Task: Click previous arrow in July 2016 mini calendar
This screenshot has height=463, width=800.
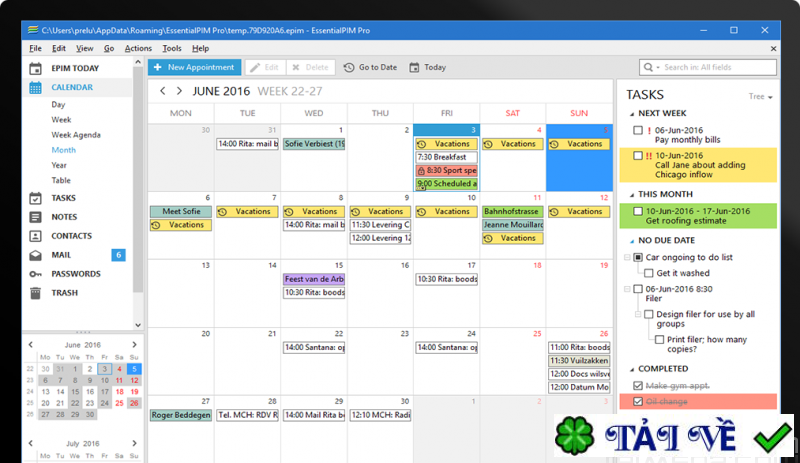Action: [x=31, y=443]
